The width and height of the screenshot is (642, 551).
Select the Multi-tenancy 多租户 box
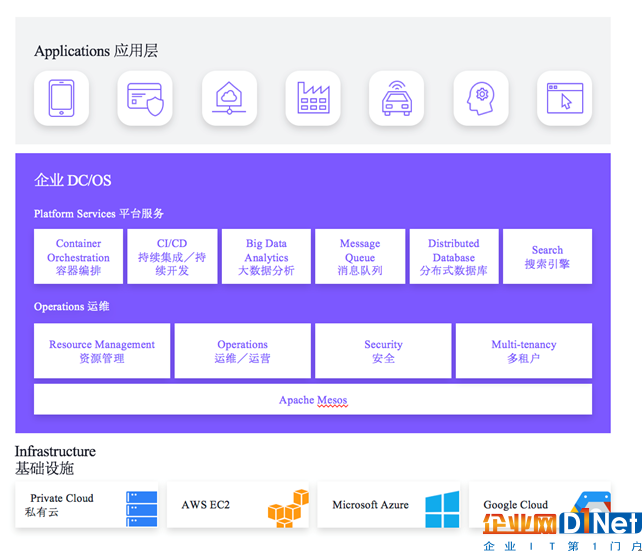click(524, 351)
